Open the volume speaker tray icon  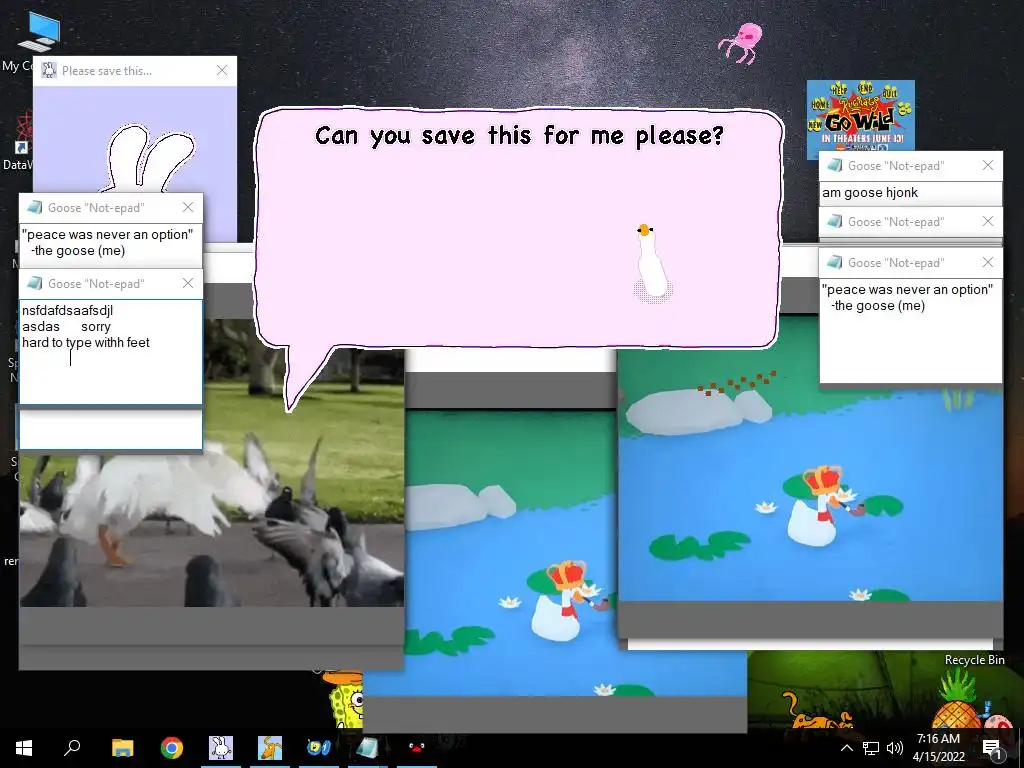click(x=895, y=748)
